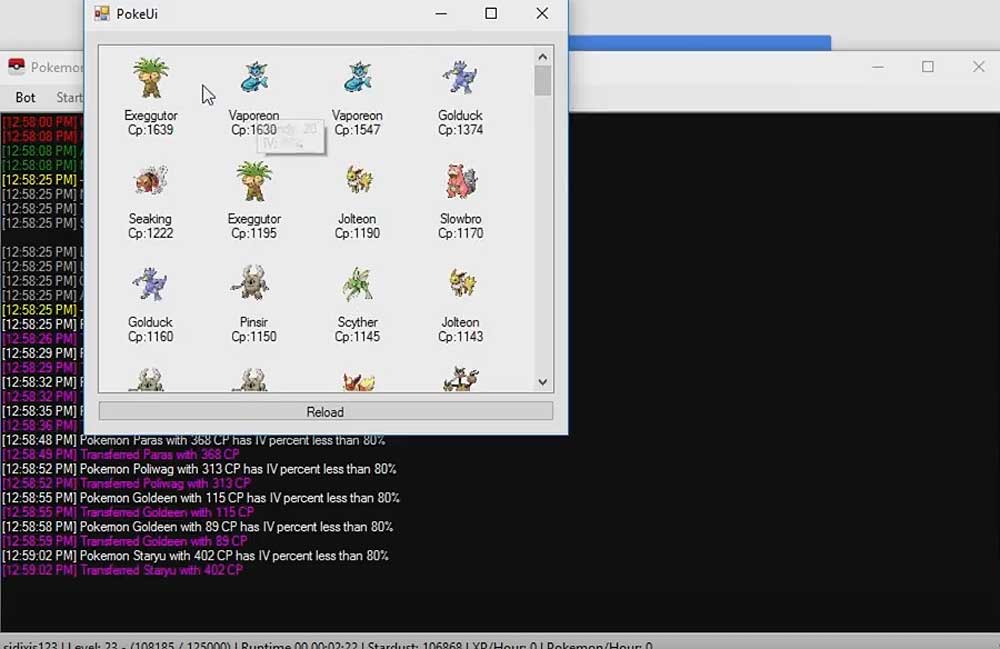Image resolution: width=1000 pixels, height=649 pixels.
Task: Select the Vaporeon Cp:1630 sprite
Action: [254, 78]
